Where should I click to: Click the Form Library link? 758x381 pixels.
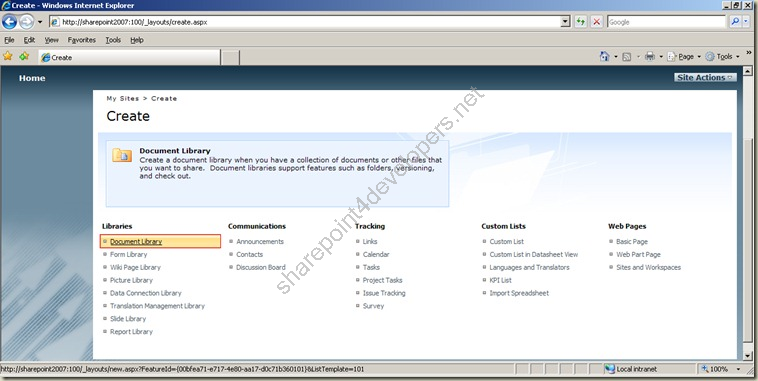click(x=128, y=254)
